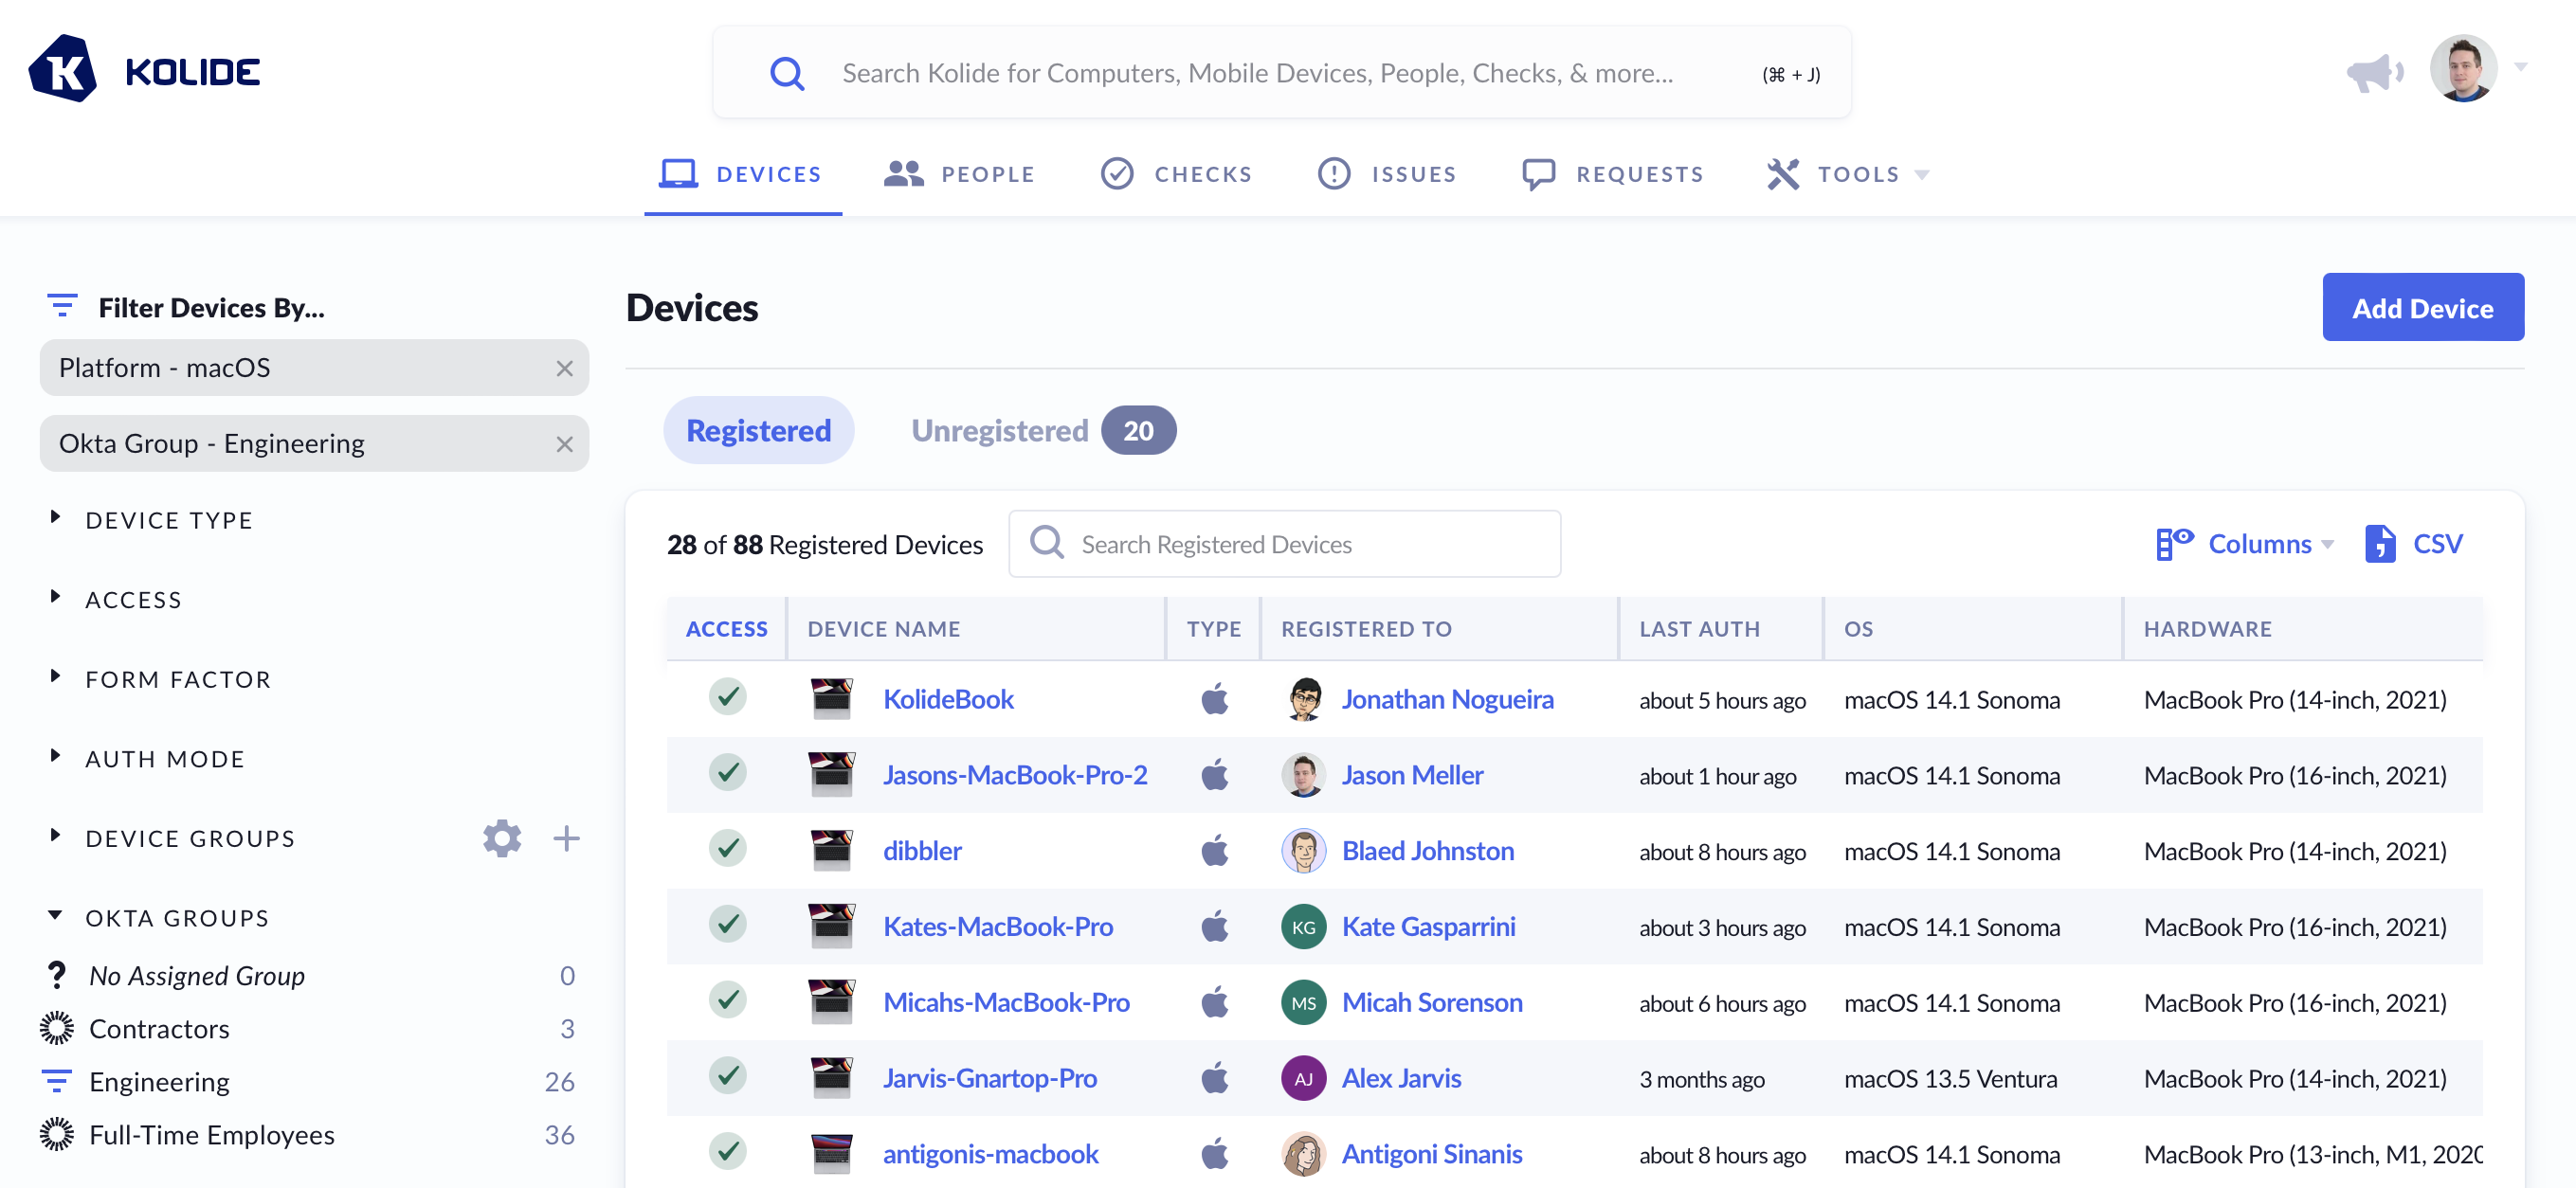Click the filter icon beside Filter Devices By
Screen dimensions: 2576x1188
coord(62,306)
